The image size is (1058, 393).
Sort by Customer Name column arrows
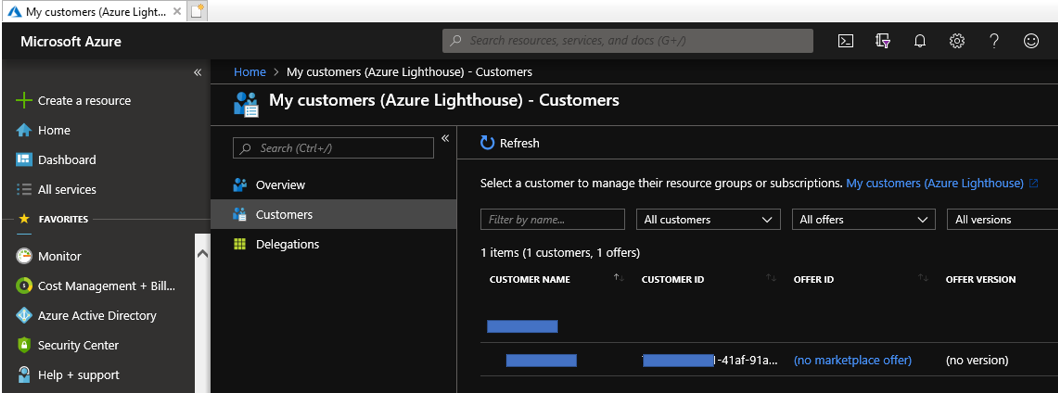click(619, 278)
